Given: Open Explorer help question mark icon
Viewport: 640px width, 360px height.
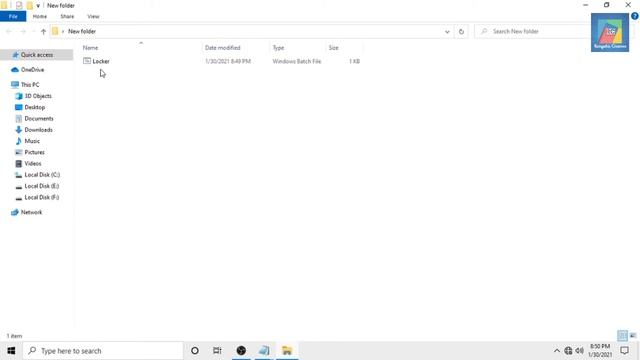Looking at the screenshot, I should [635, 16].
